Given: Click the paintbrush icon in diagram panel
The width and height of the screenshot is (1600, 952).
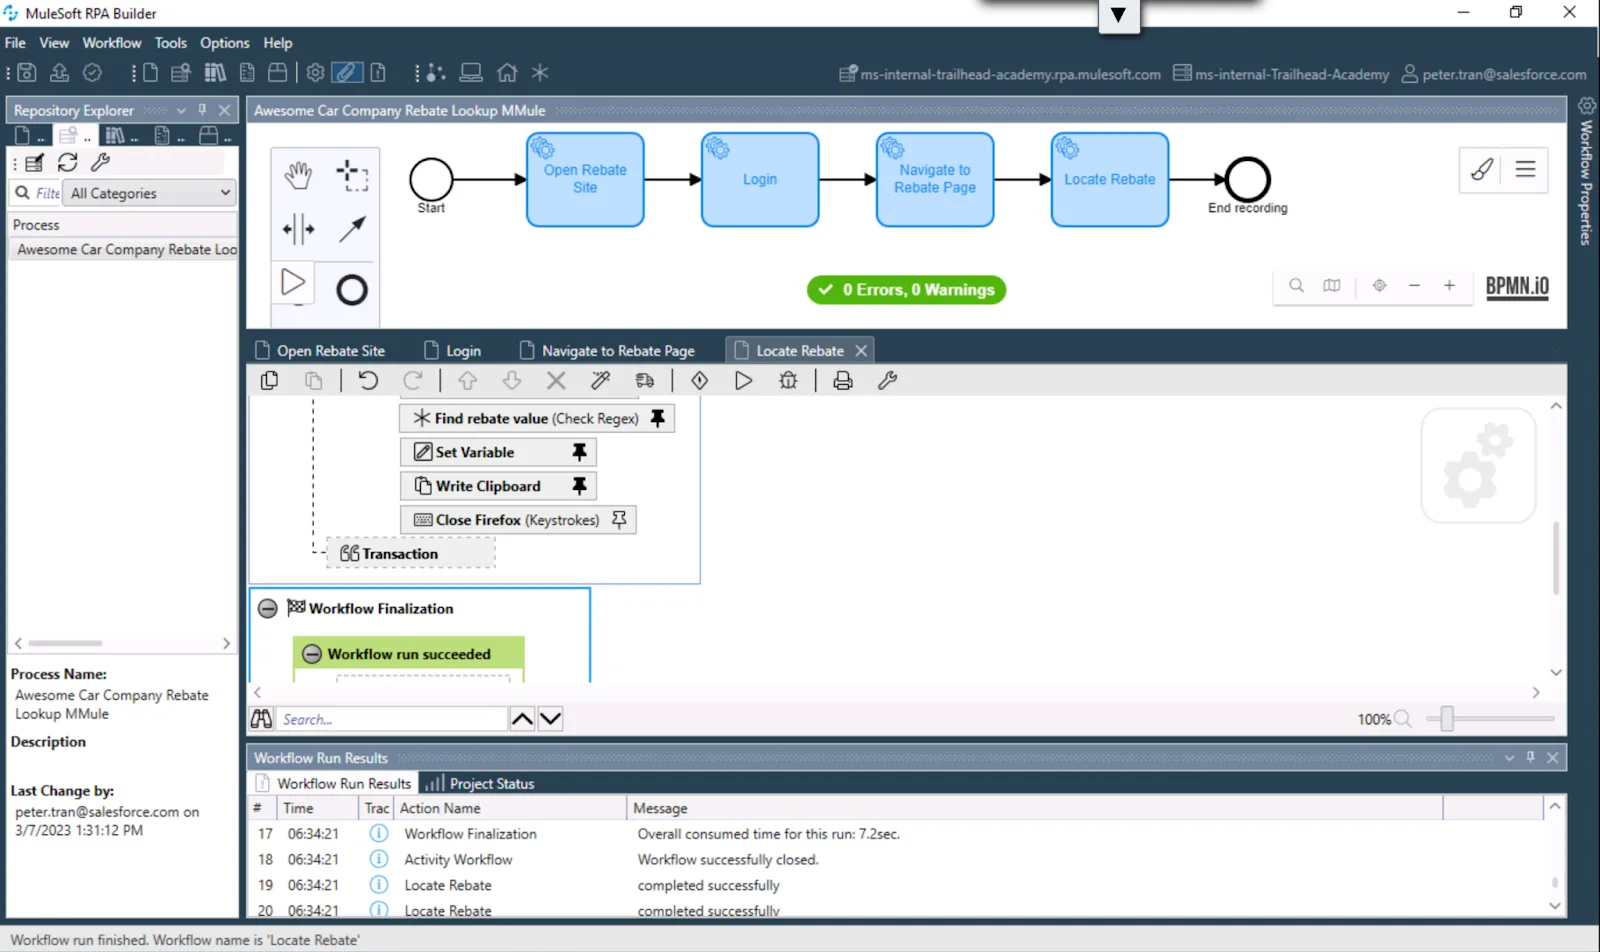Looking at the screenshot, I should [1482, 169].
